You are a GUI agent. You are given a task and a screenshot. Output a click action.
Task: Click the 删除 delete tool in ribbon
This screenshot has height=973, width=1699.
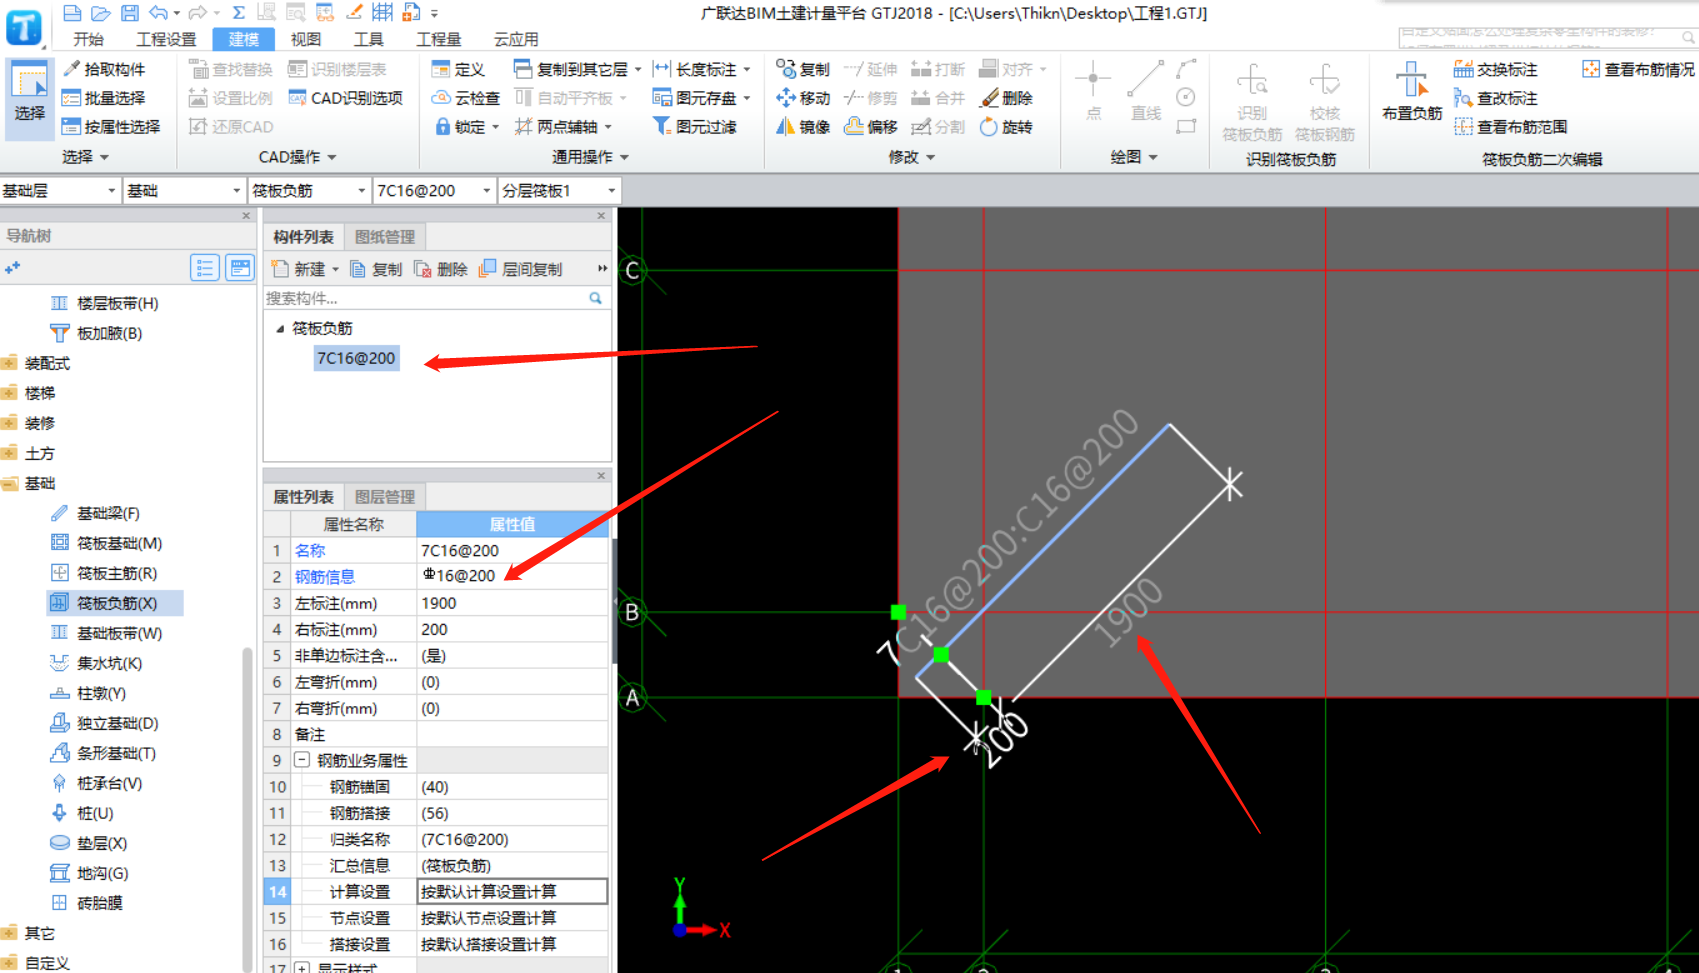tap(1006, 98)
